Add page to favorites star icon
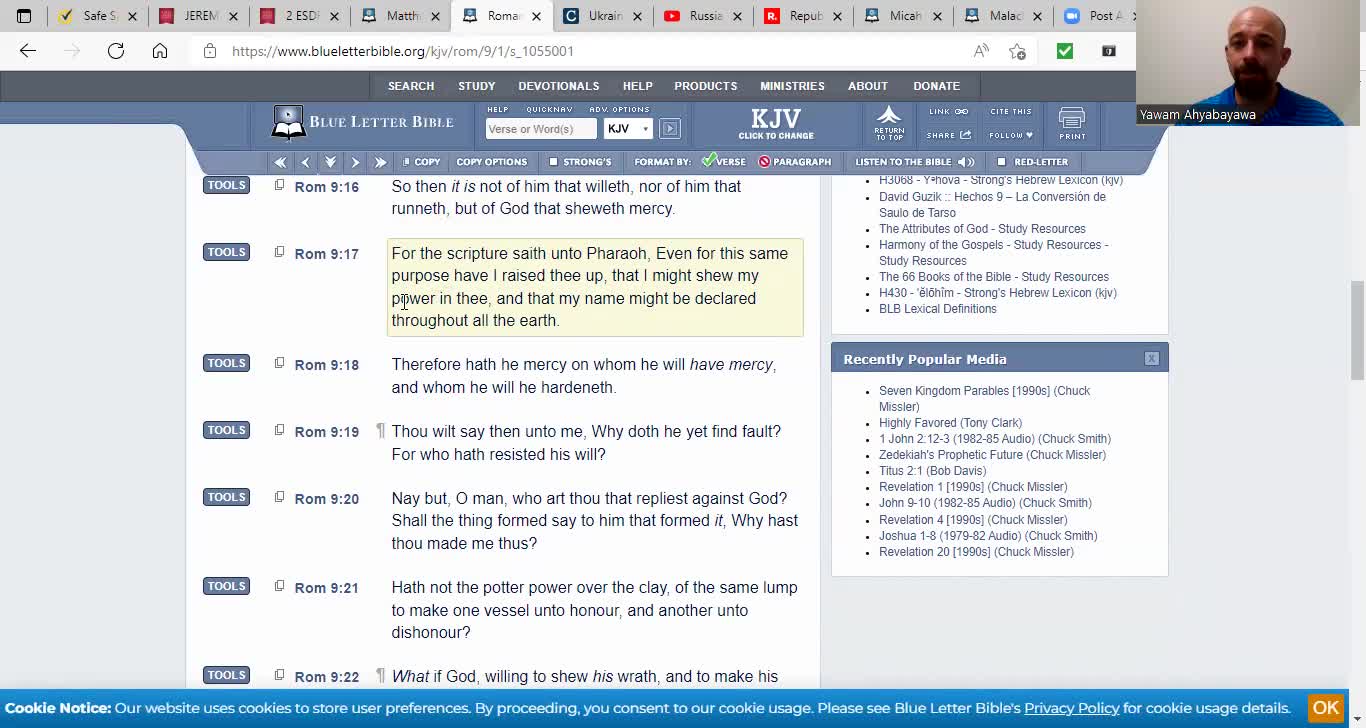 1017,51
